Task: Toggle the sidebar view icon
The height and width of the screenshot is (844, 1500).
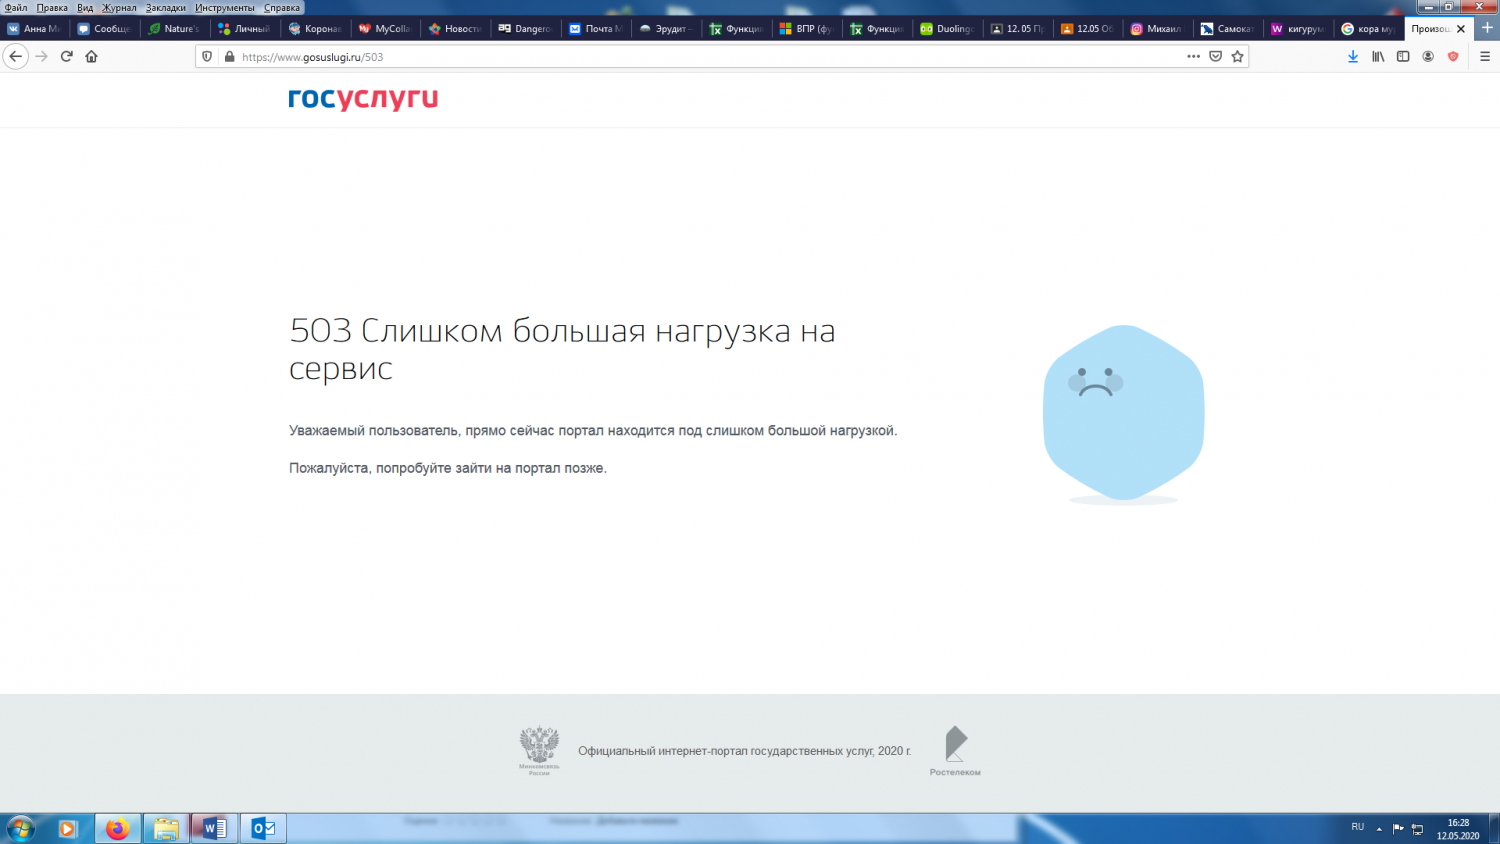Action: click(x=1403, y=57)
